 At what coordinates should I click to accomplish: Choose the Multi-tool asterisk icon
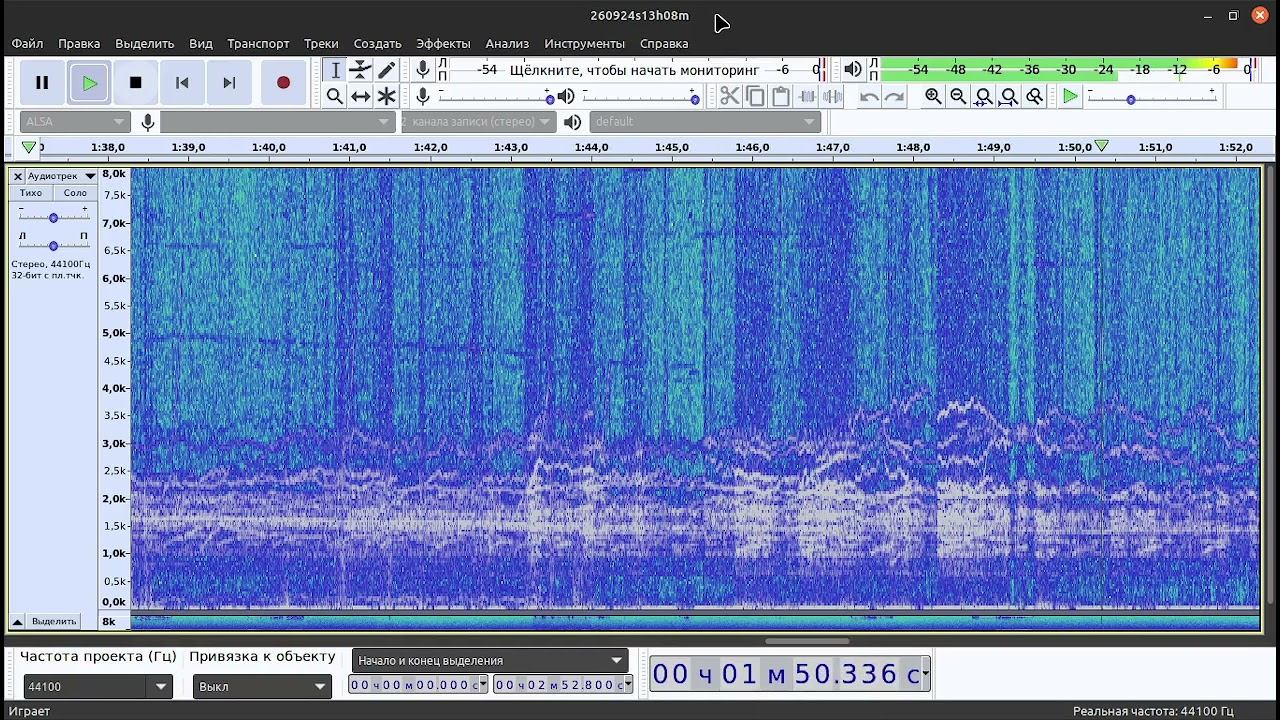(387, 96)
